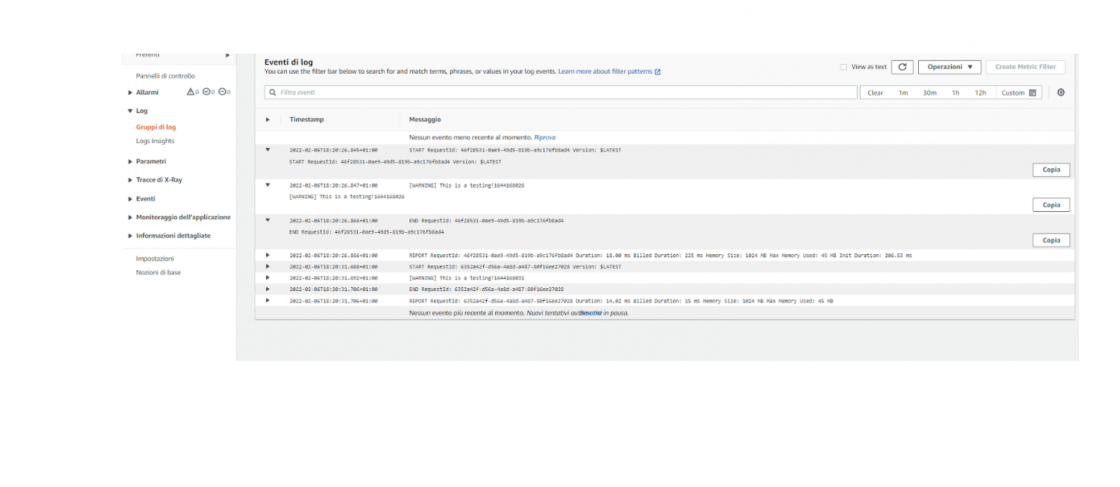Expand Tracce di X-Ray in sidebar

click(x=130, y=180)
